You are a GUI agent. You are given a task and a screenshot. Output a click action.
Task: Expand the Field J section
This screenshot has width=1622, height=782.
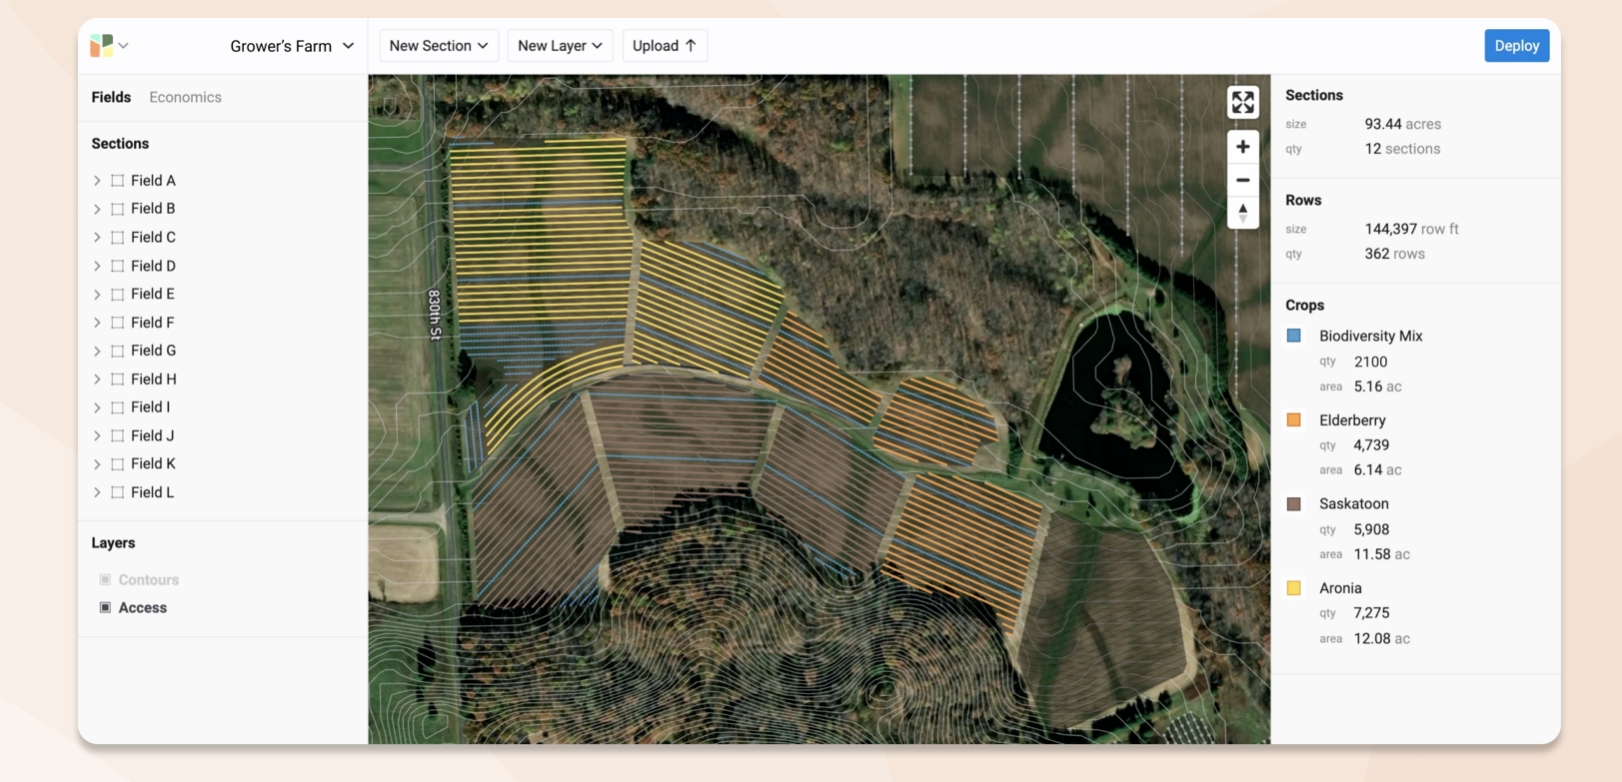pyautogui.click(x=97, y=436)
